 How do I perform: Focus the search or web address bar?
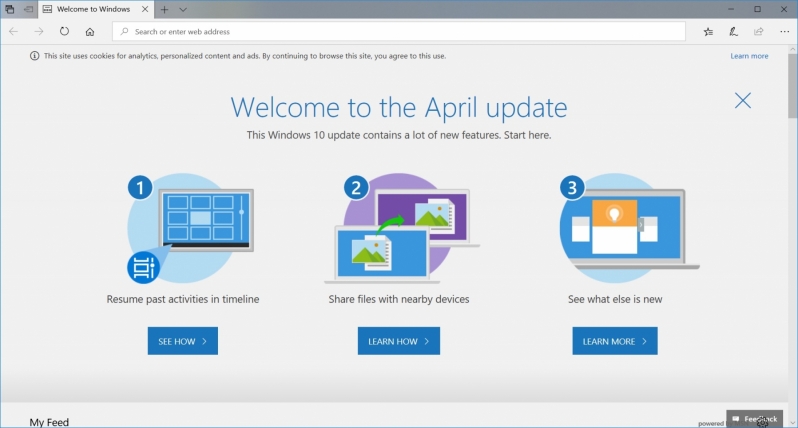tap(398, 32)
